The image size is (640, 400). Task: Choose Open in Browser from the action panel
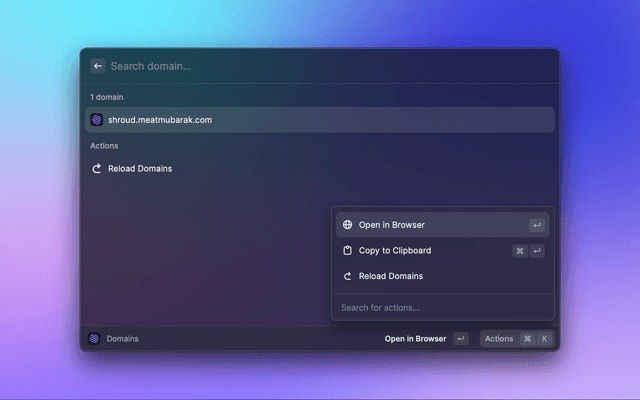pyautogui.click(x=392, y=225)
